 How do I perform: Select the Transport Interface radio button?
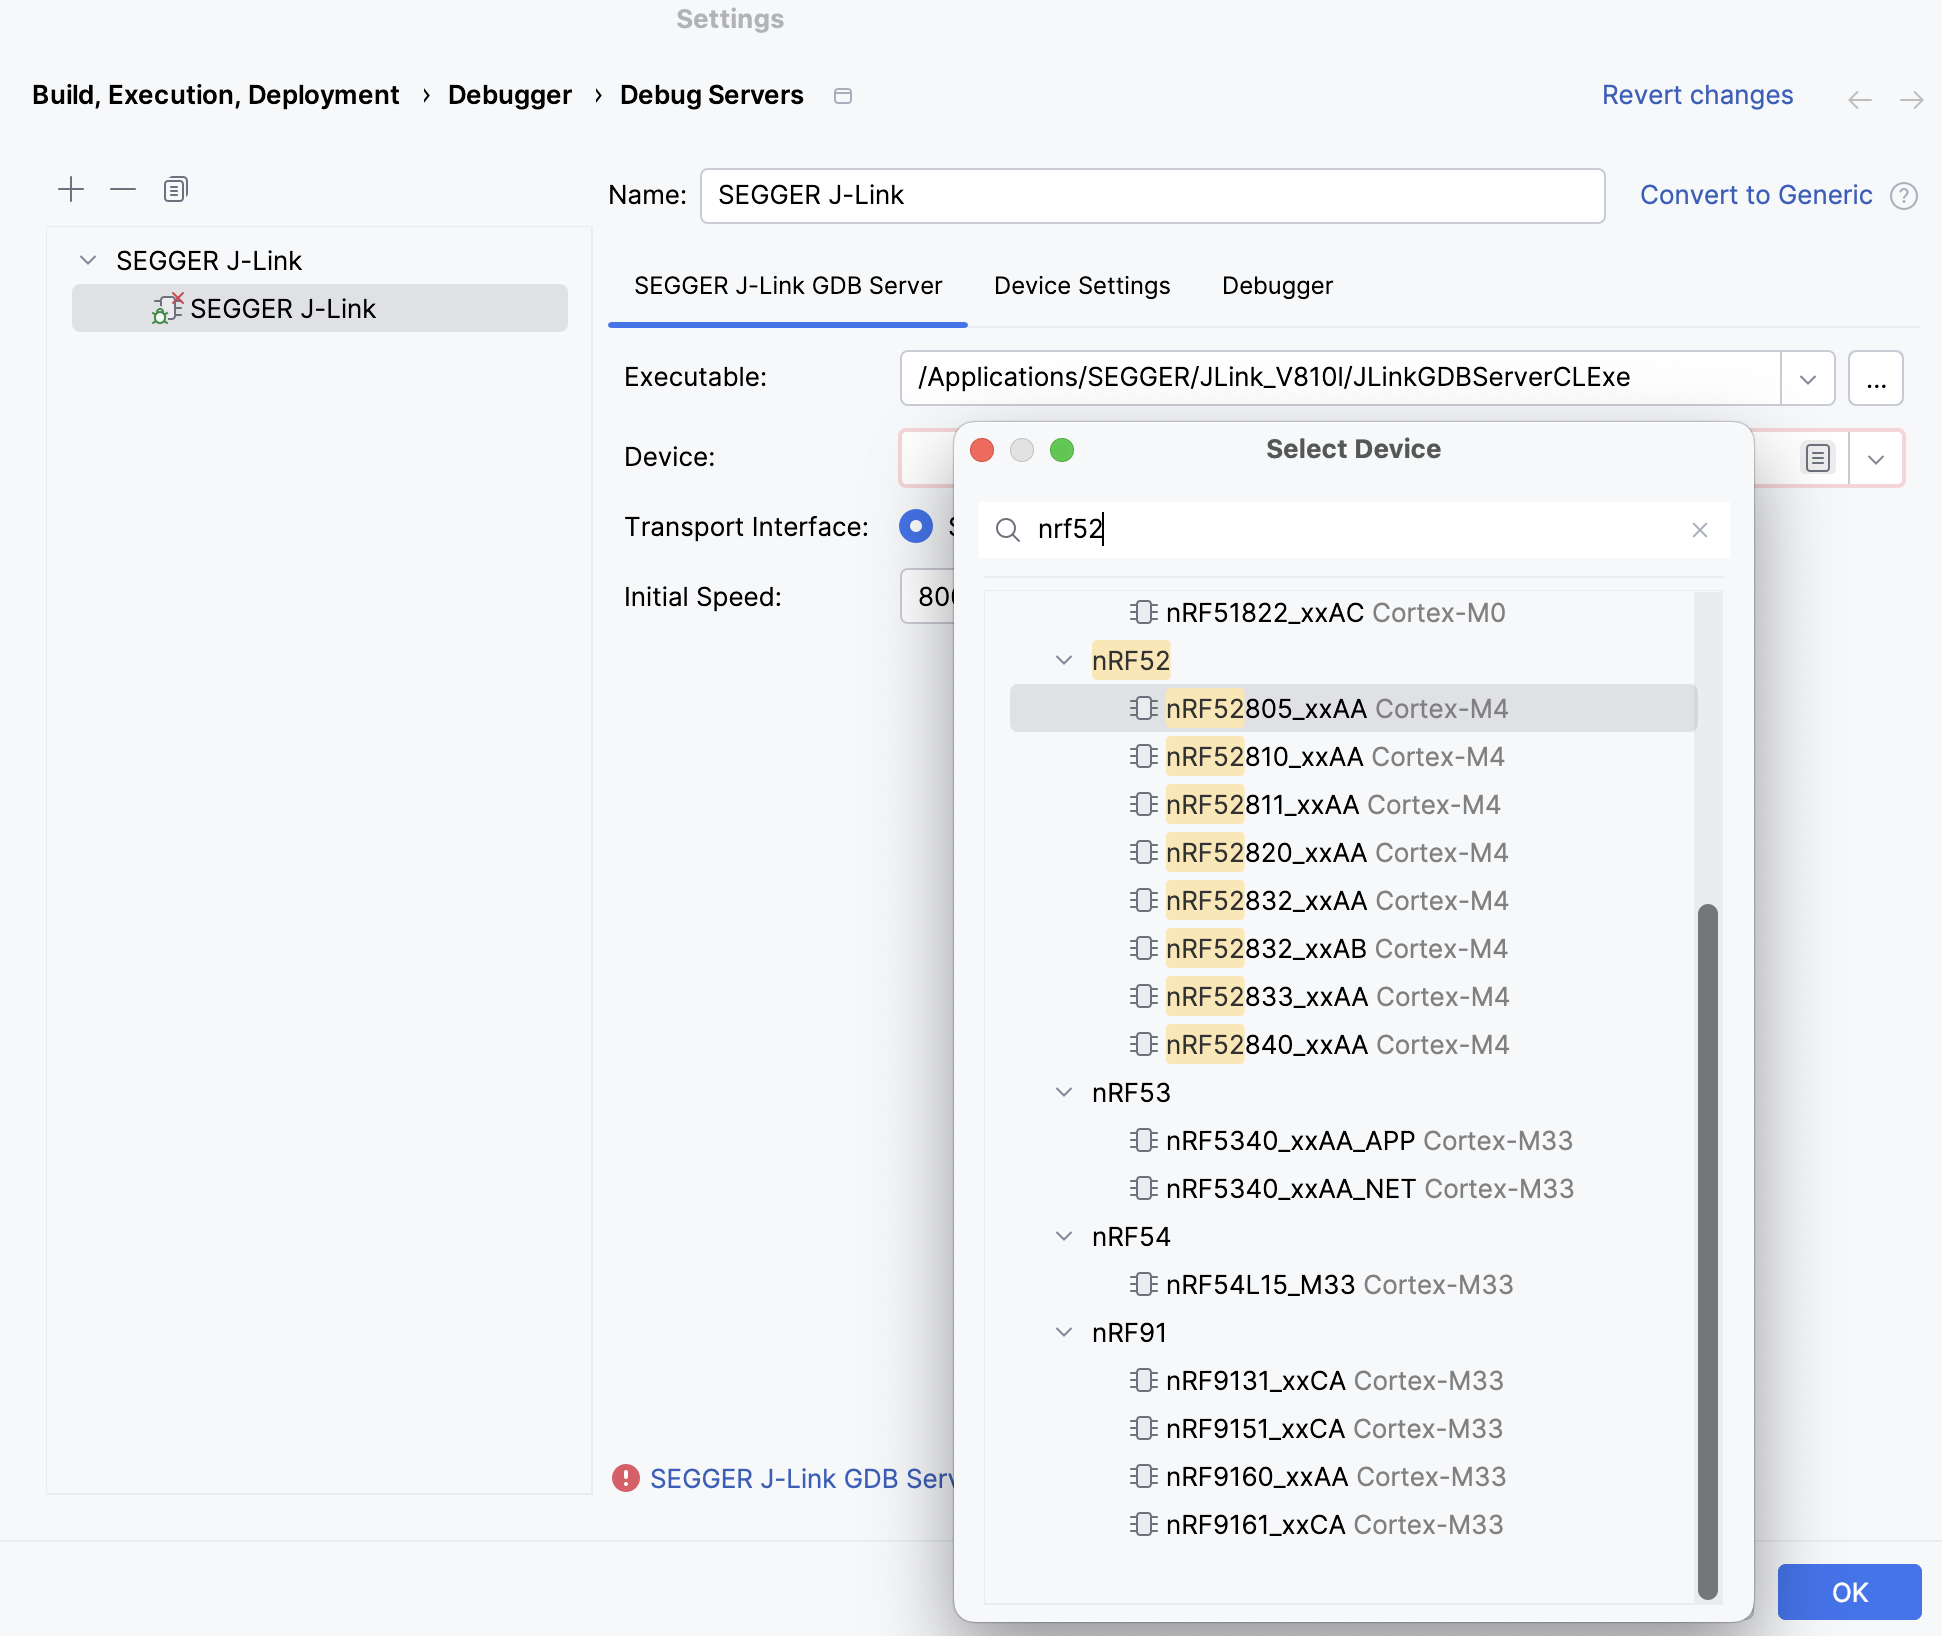point(915,526)
